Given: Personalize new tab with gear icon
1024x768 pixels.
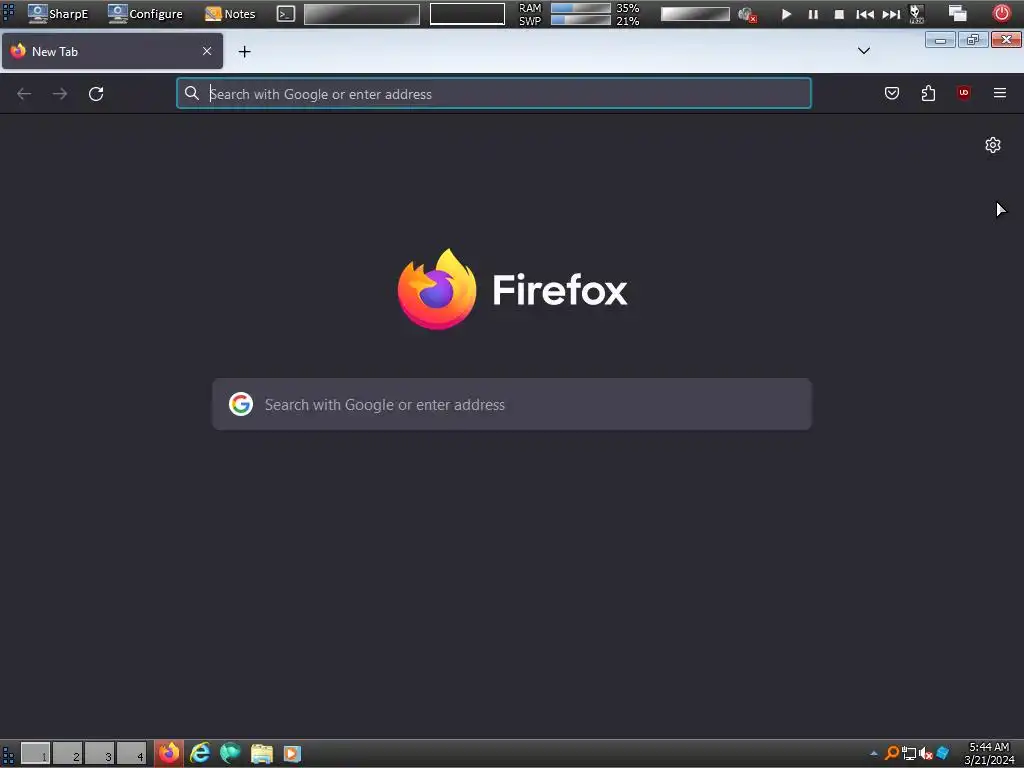Looking at the screenshot, I should [x=993, y=145].
